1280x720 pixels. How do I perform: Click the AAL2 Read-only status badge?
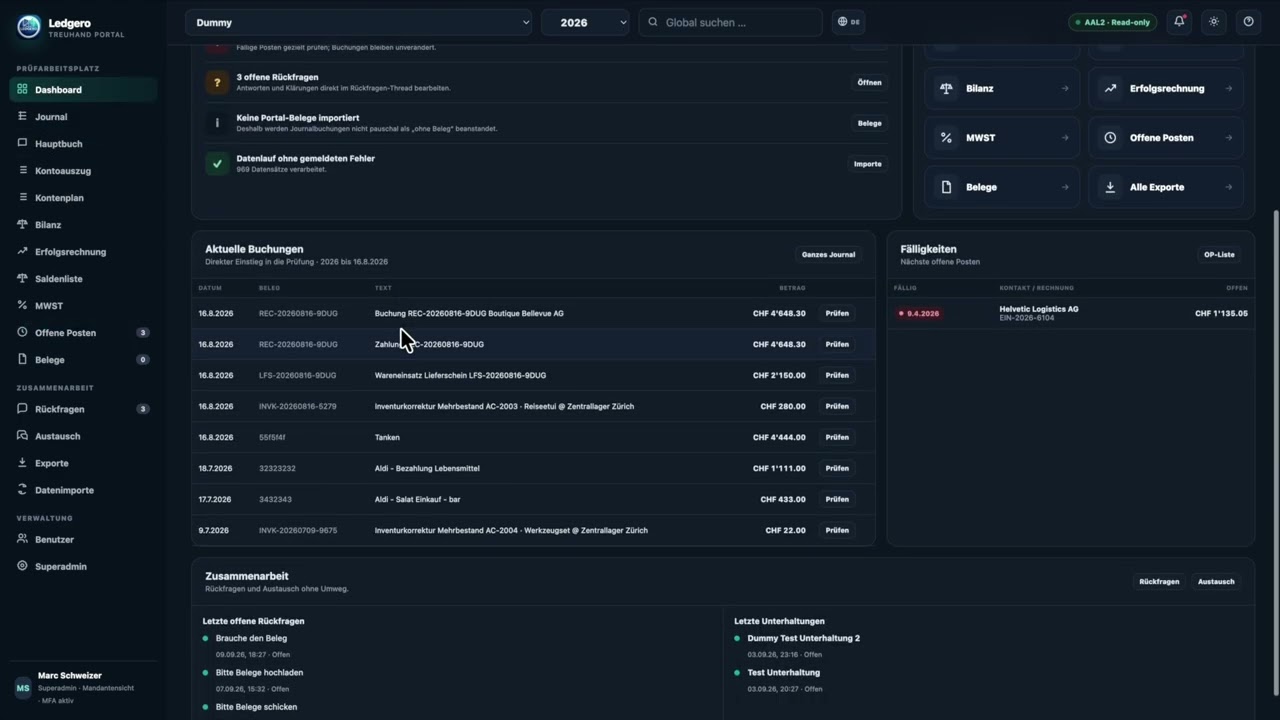pyautogui.click(x=1112, y=22)
